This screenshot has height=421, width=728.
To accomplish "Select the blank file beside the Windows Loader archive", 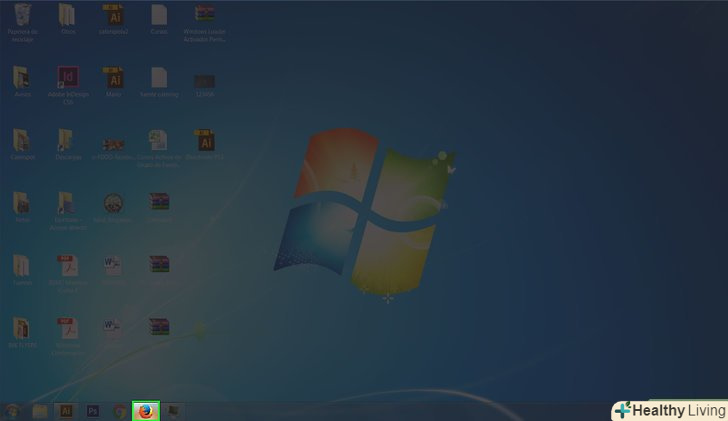I will point(159,19).
